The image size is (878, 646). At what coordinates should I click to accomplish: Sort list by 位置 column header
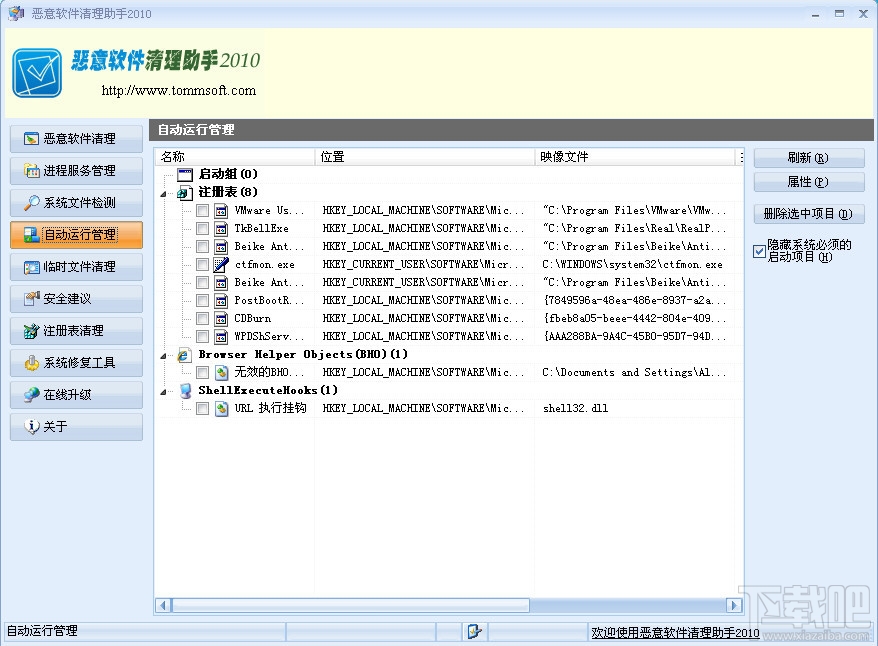[x=425, y=157]
